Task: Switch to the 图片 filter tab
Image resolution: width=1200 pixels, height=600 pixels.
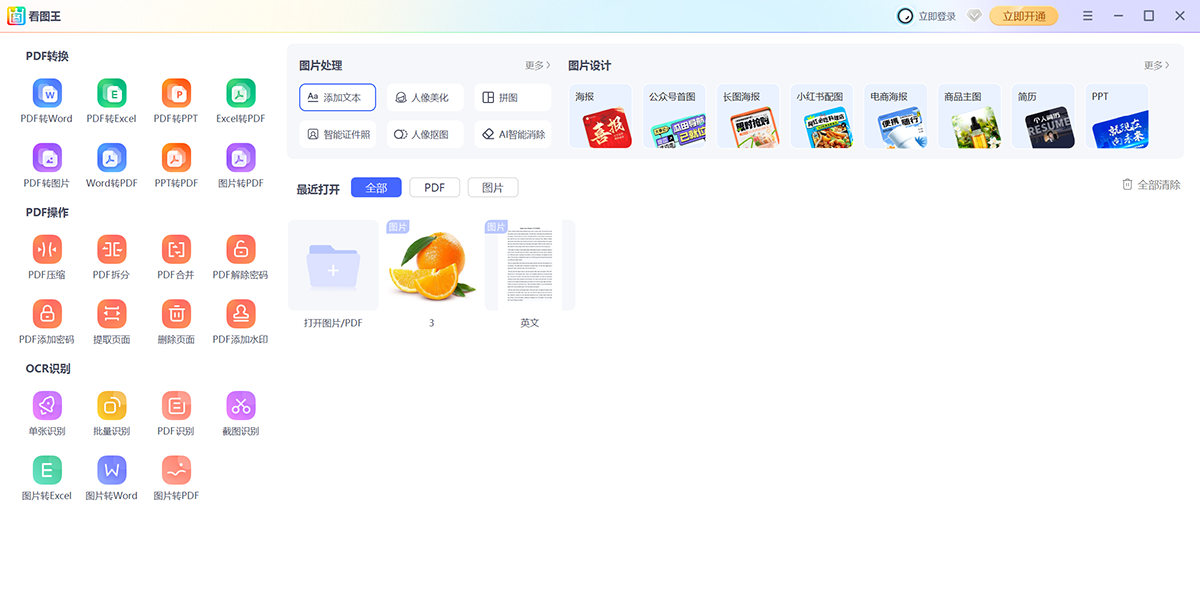Action: tap(492, 187)
